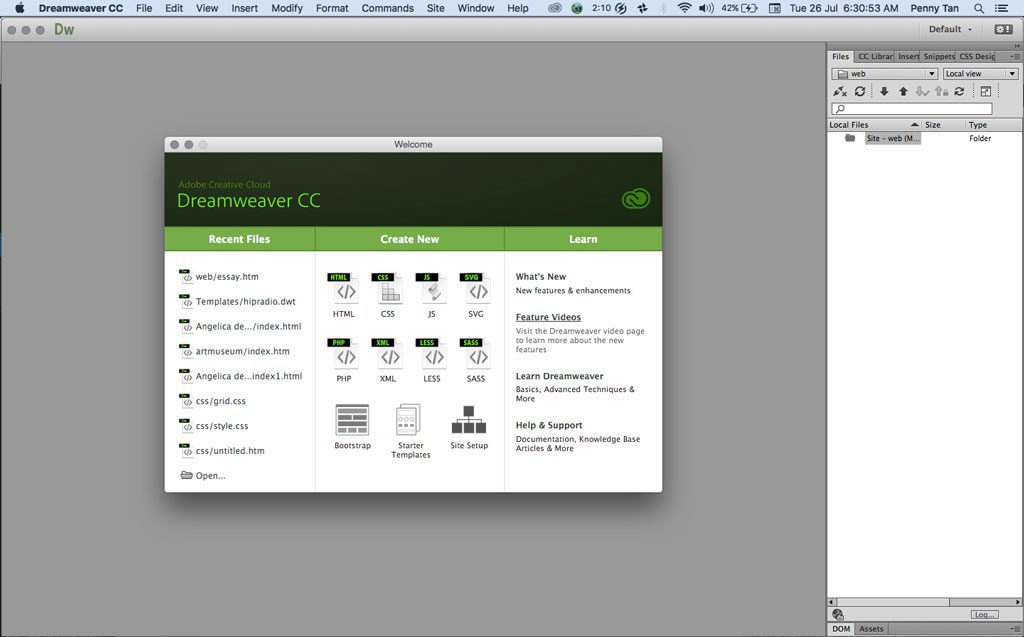Connect to remote server in Files panel

840,91
